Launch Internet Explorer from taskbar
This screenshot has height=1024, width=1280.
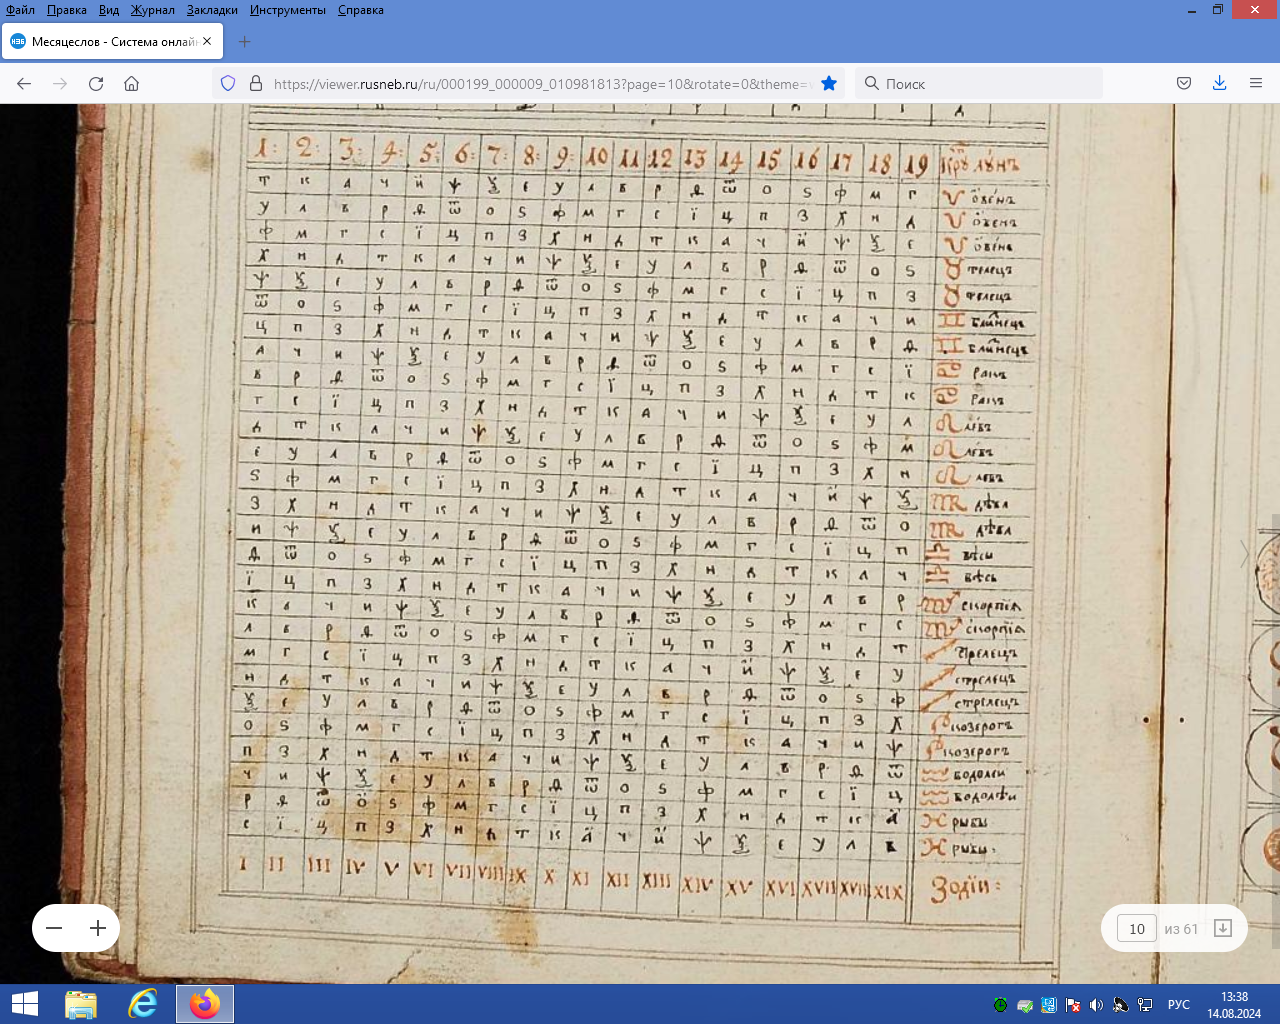tap(143, 1004)
